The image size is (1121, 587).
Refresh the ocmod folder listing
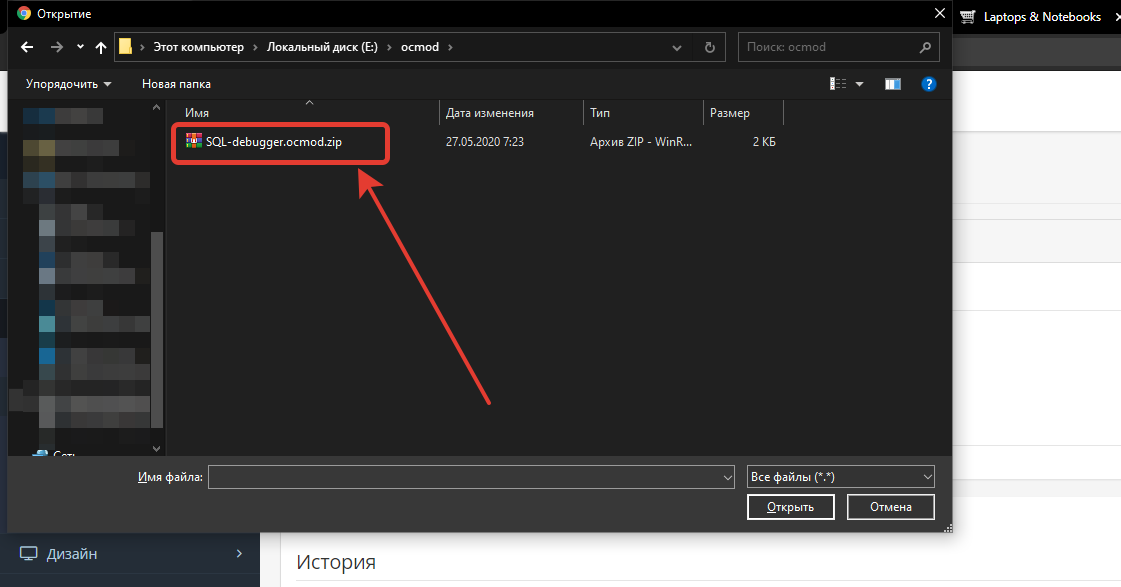[x=710, y=47]
